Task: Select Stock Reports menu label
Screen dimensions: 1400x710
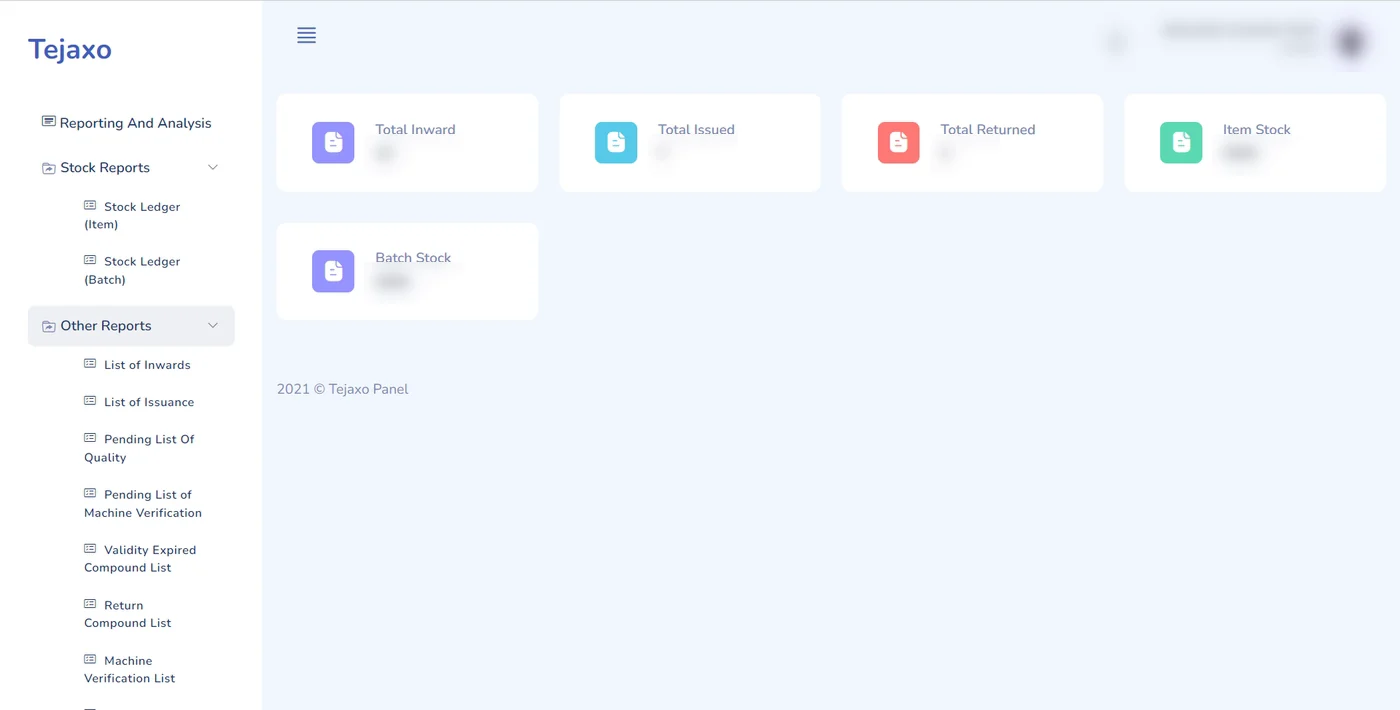Action: pos(105,168)
